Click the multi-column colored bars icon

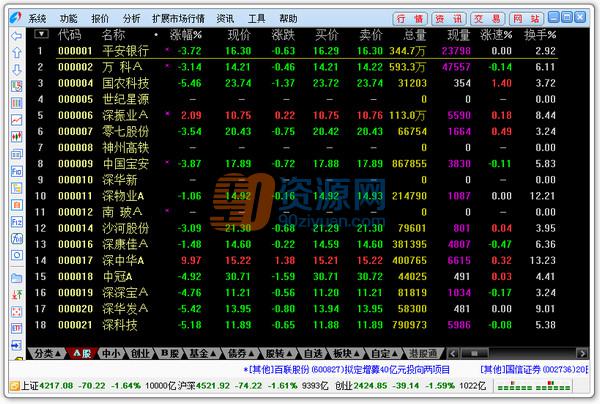click(x=16, y=103)
